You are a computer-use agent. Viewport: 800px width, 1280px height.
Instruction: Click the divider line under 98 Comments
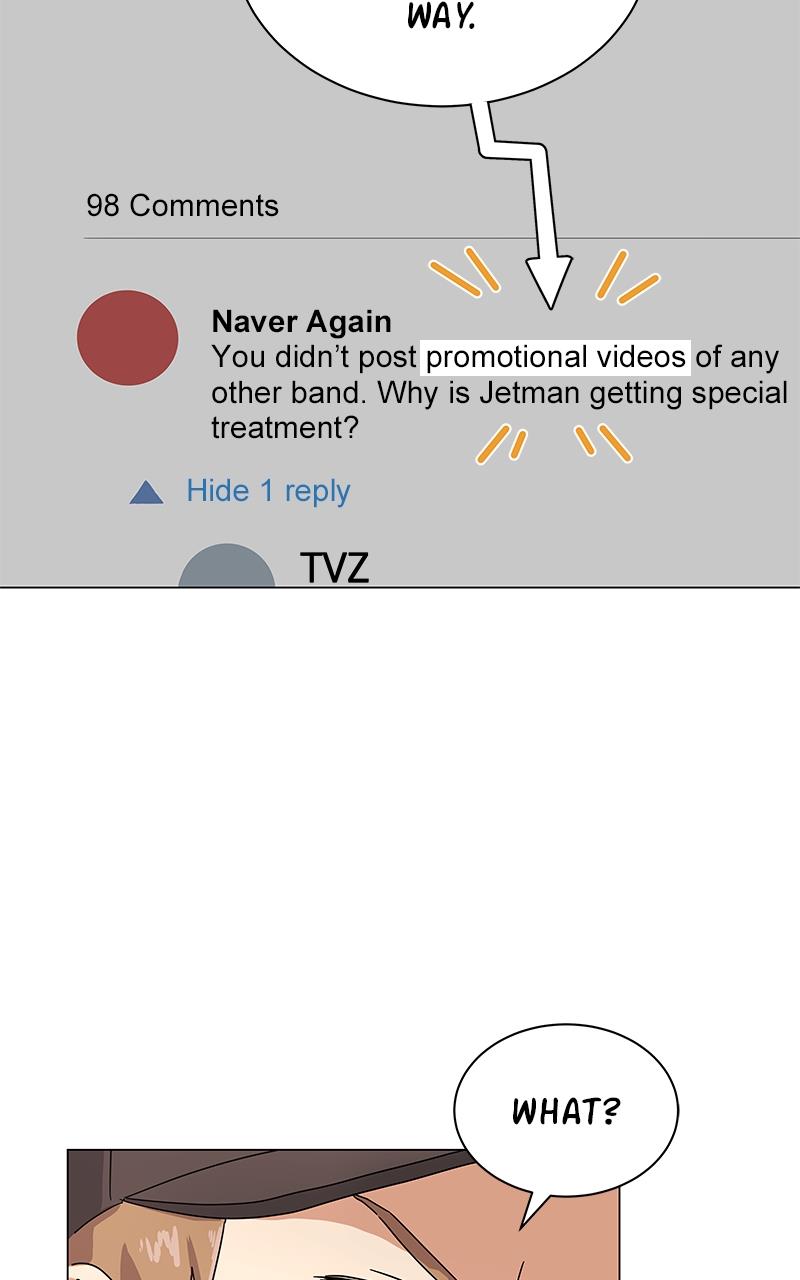[x=441, y=238]
